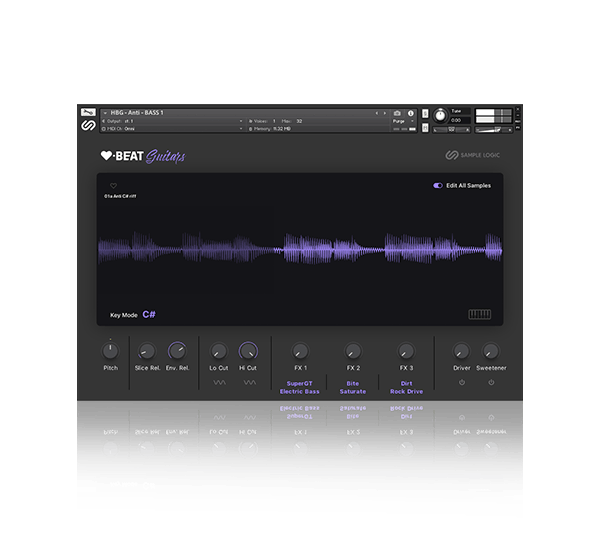Viewport: 600px width, 543px height.
Task: Toggle the Driver power button
Action: [462, 382]
